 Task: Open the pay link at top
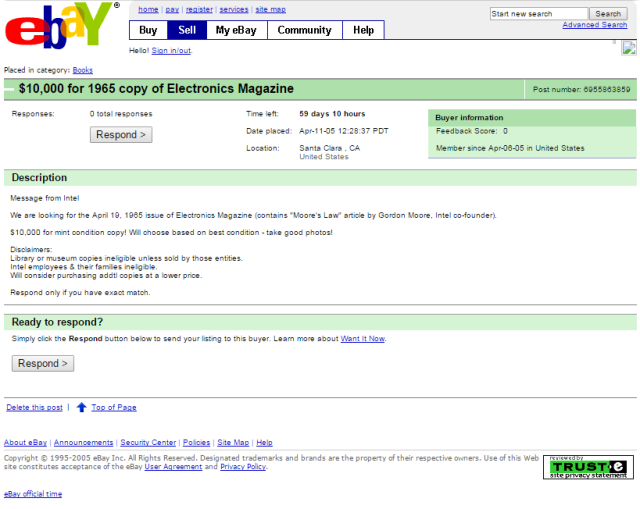click(x=172, y=9)
